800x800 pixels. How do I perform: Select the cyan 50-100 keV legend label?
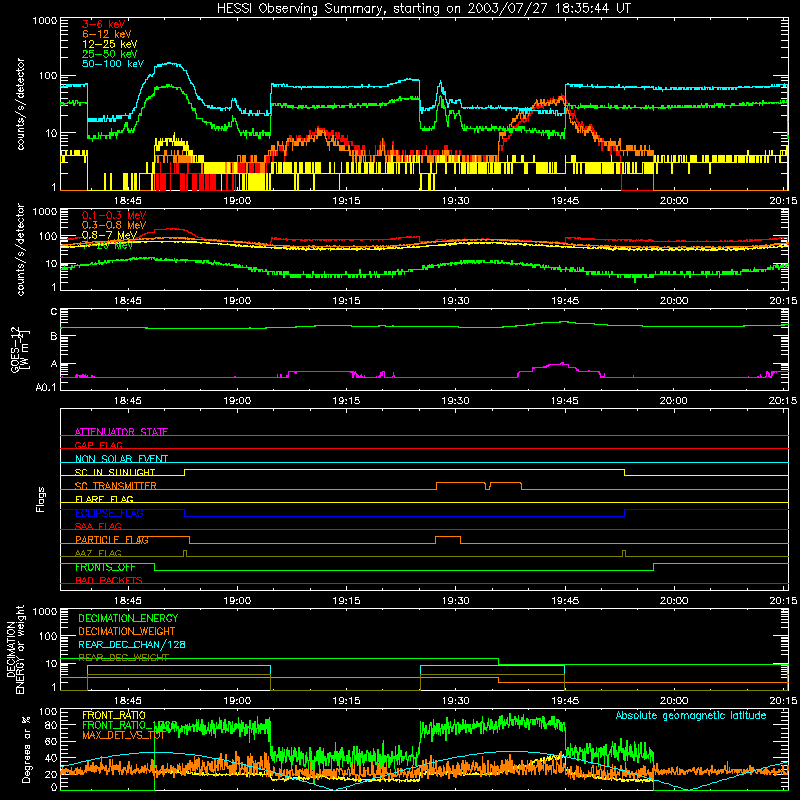coord(112,64)
